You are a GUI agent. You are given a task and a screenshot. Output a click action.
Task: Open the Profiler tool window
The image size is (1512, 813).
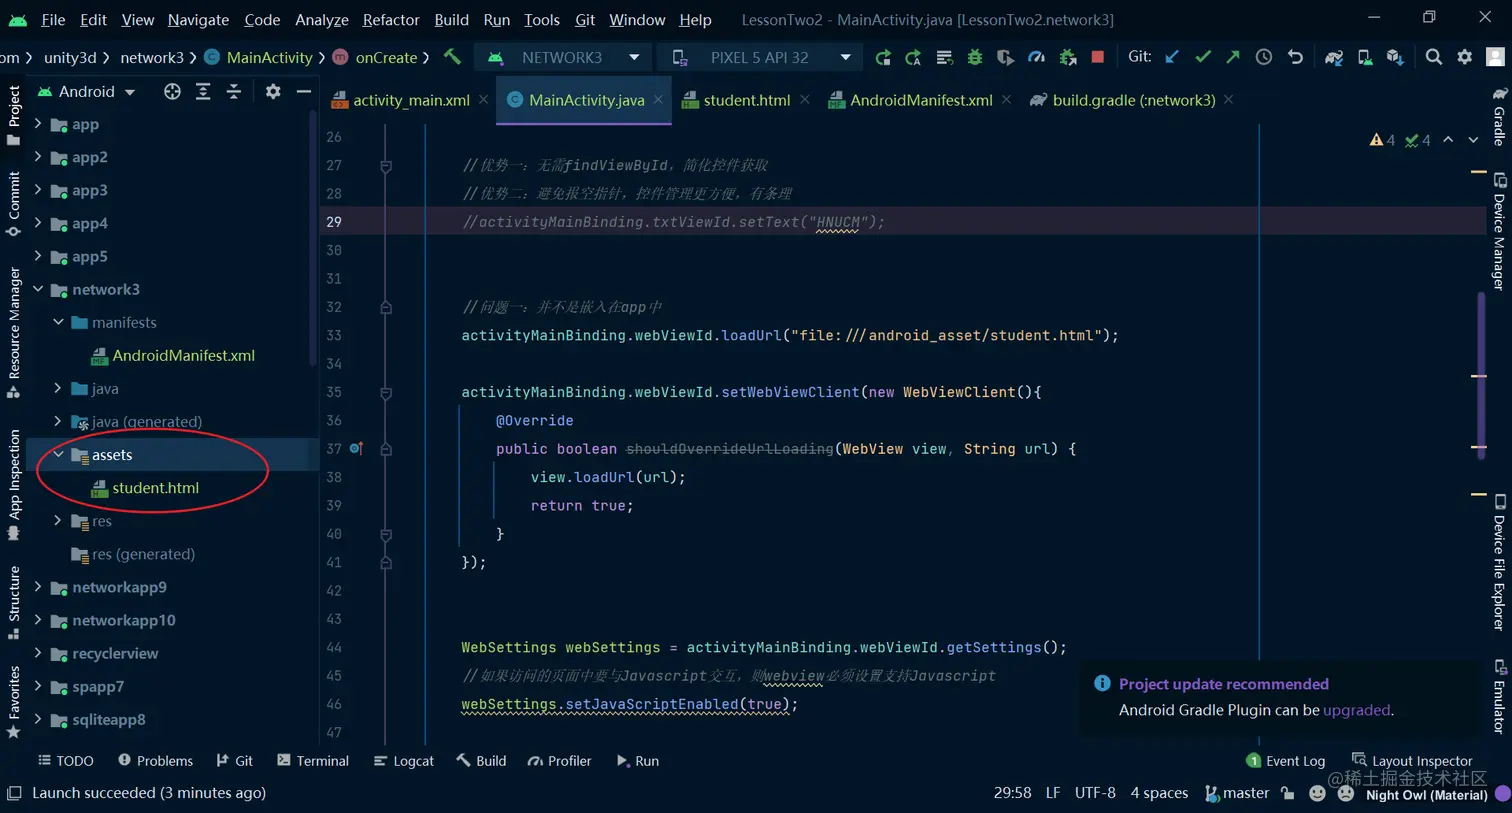pyautogui.click(x=560, y=761)
